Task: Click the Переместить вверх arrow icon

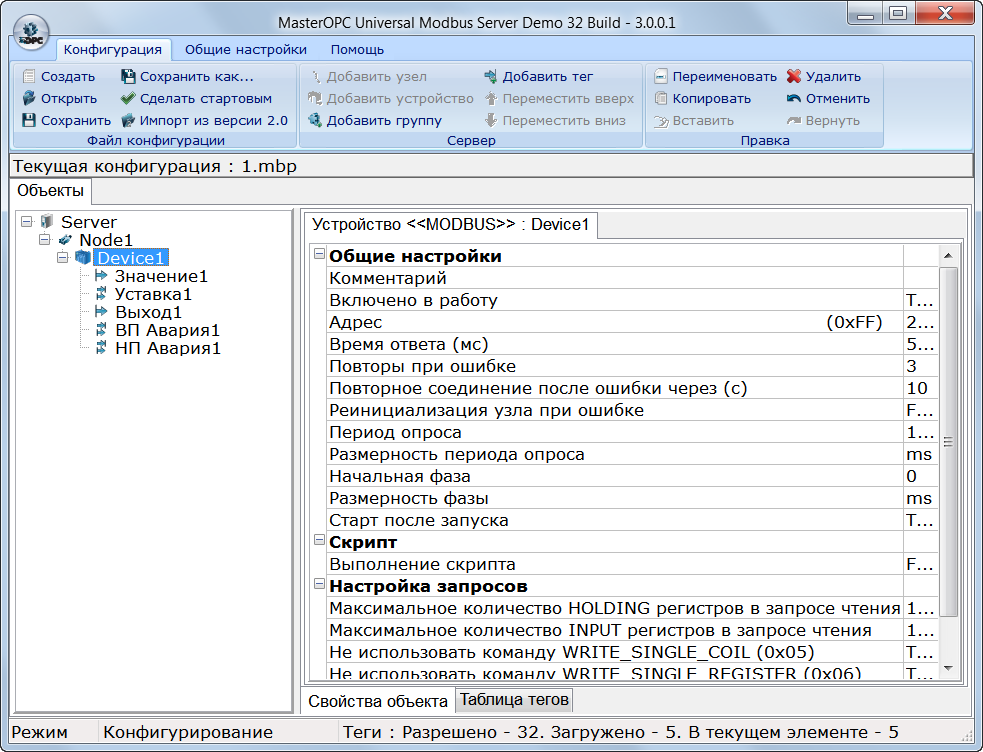Action: (x=491, y=98)
